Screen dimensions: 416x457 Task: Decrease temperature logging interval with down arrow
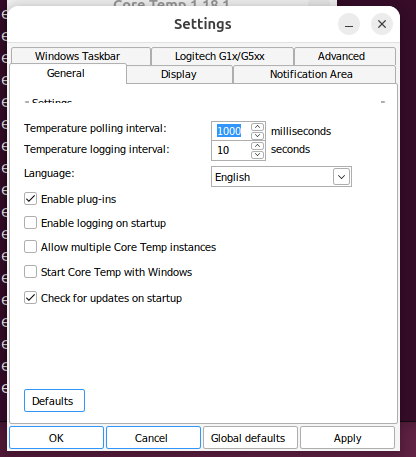(257, 154)
